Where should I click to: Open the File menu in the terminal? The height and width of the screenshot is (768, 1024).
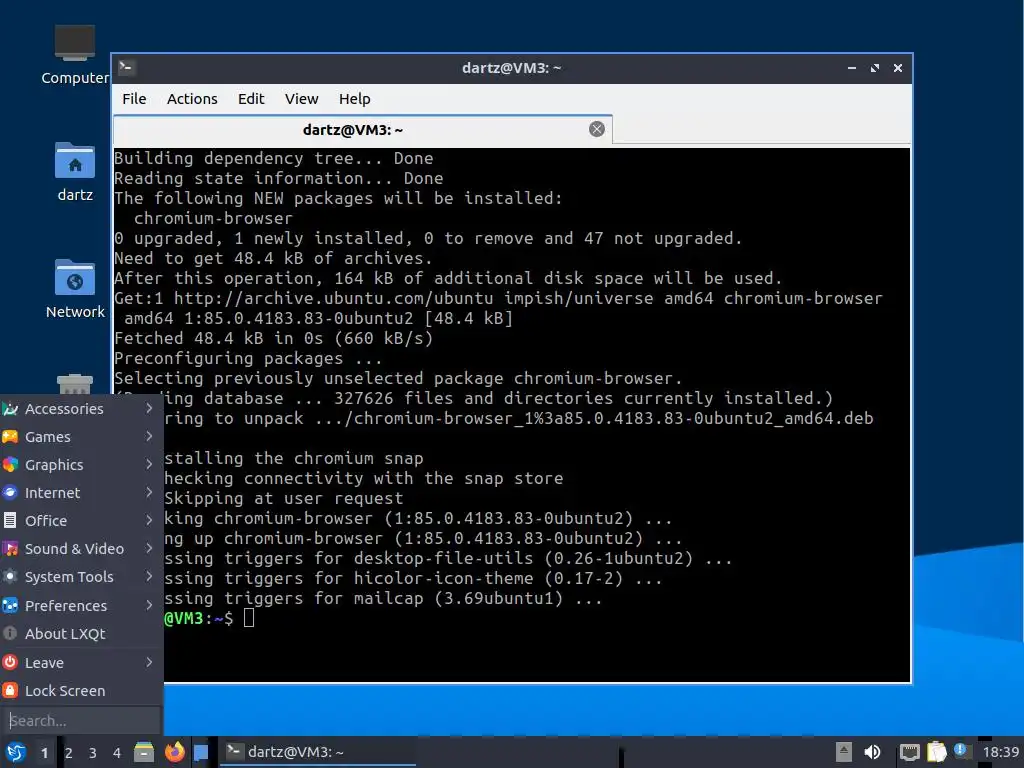pyautogui.click(x=134, y=99)
